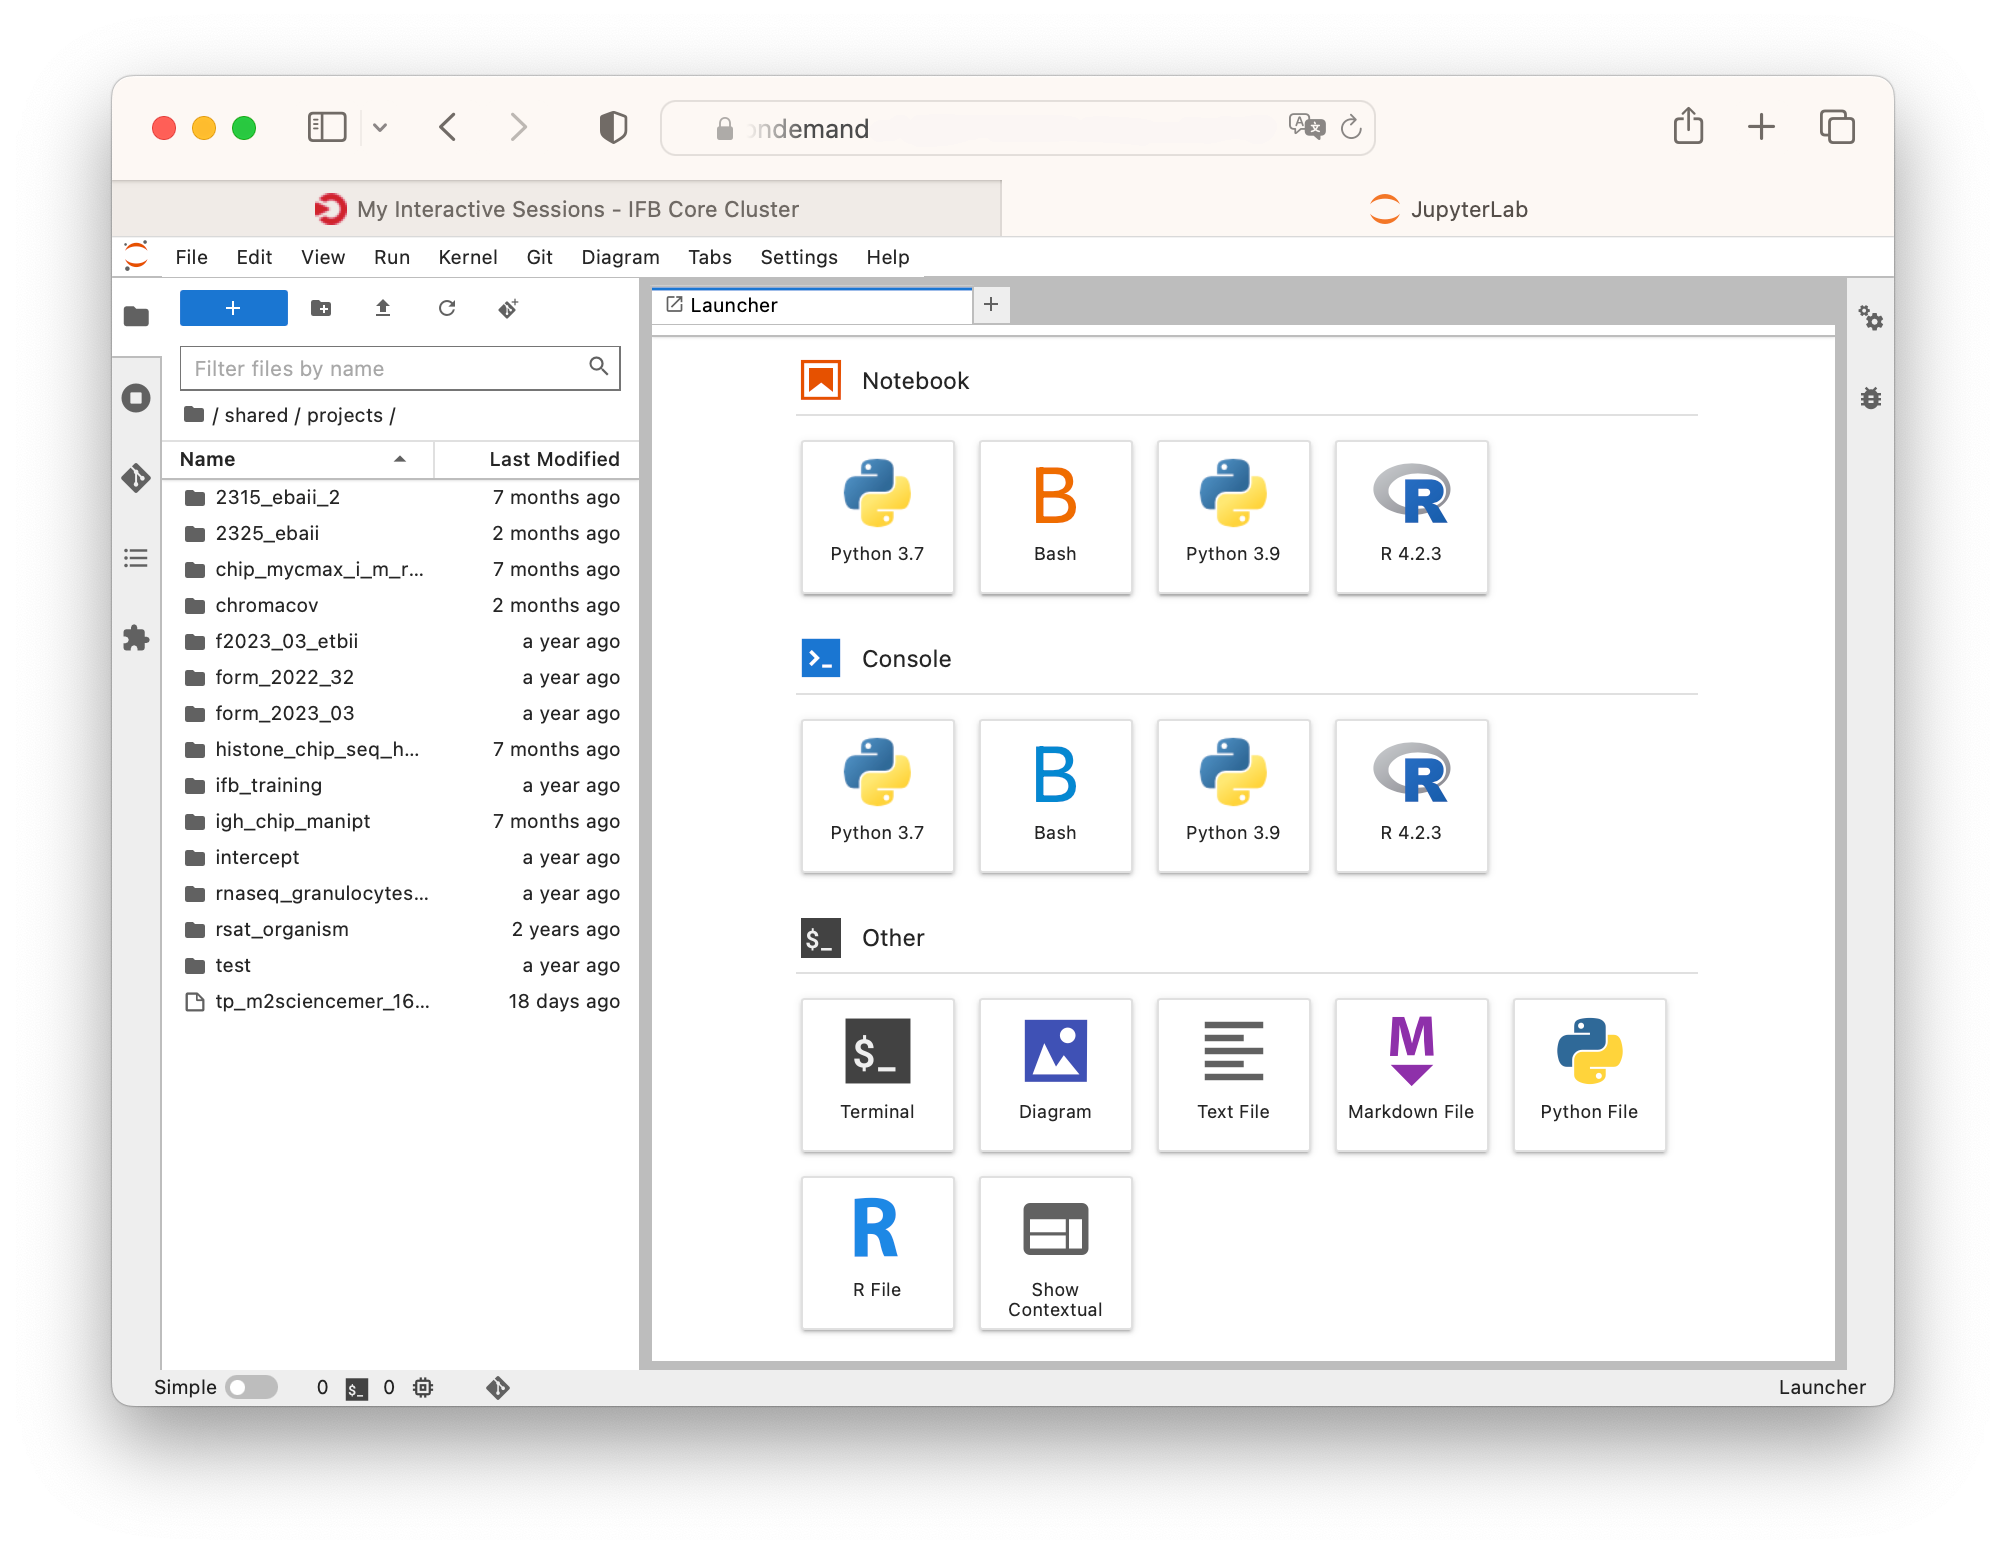Viewport: 2006px width, 1554px height.
Task: Click the Filter files by name field
Action: click(400, 368)
